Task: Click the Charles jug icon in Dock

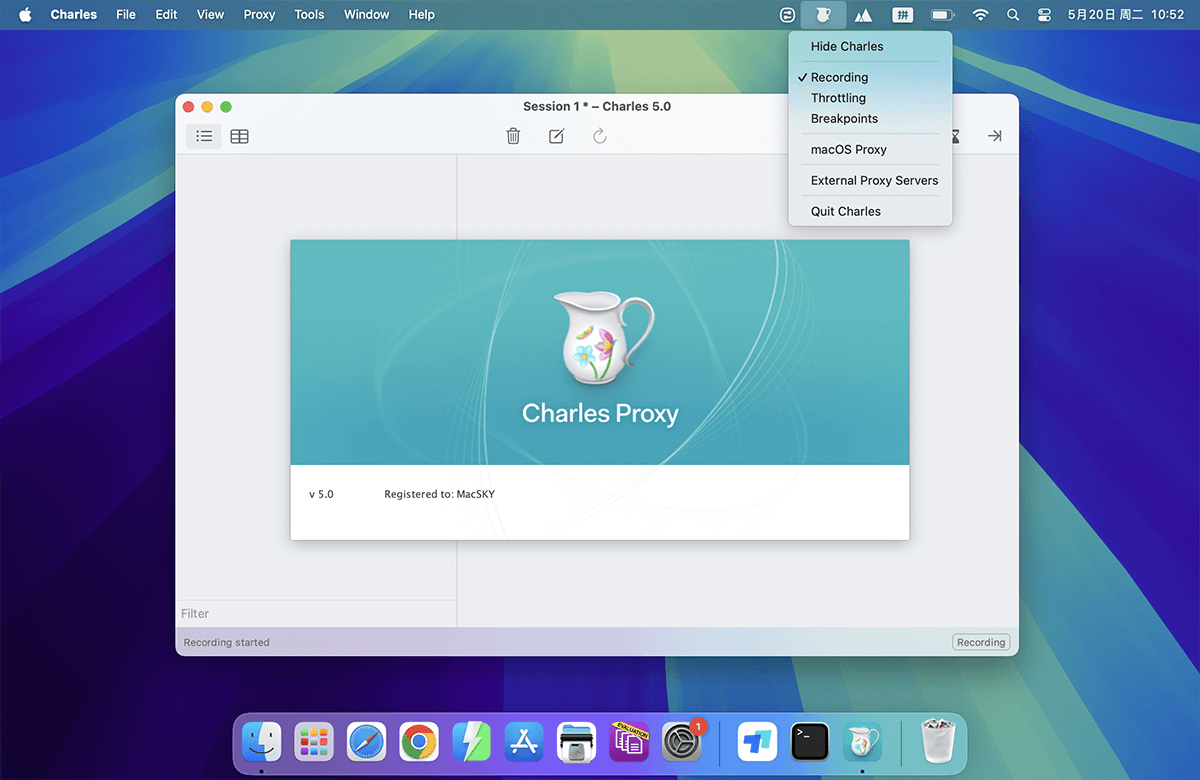Action: pos(862,742)
